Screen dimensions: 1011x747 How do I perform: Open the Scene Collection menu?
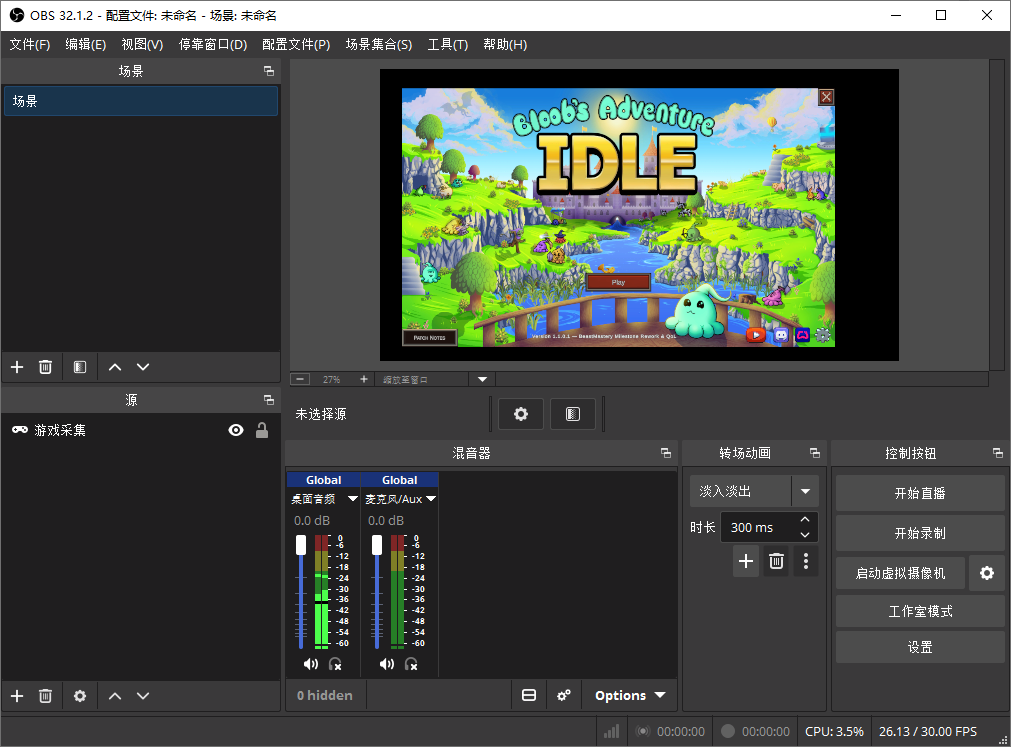click(x=378, y=44)
